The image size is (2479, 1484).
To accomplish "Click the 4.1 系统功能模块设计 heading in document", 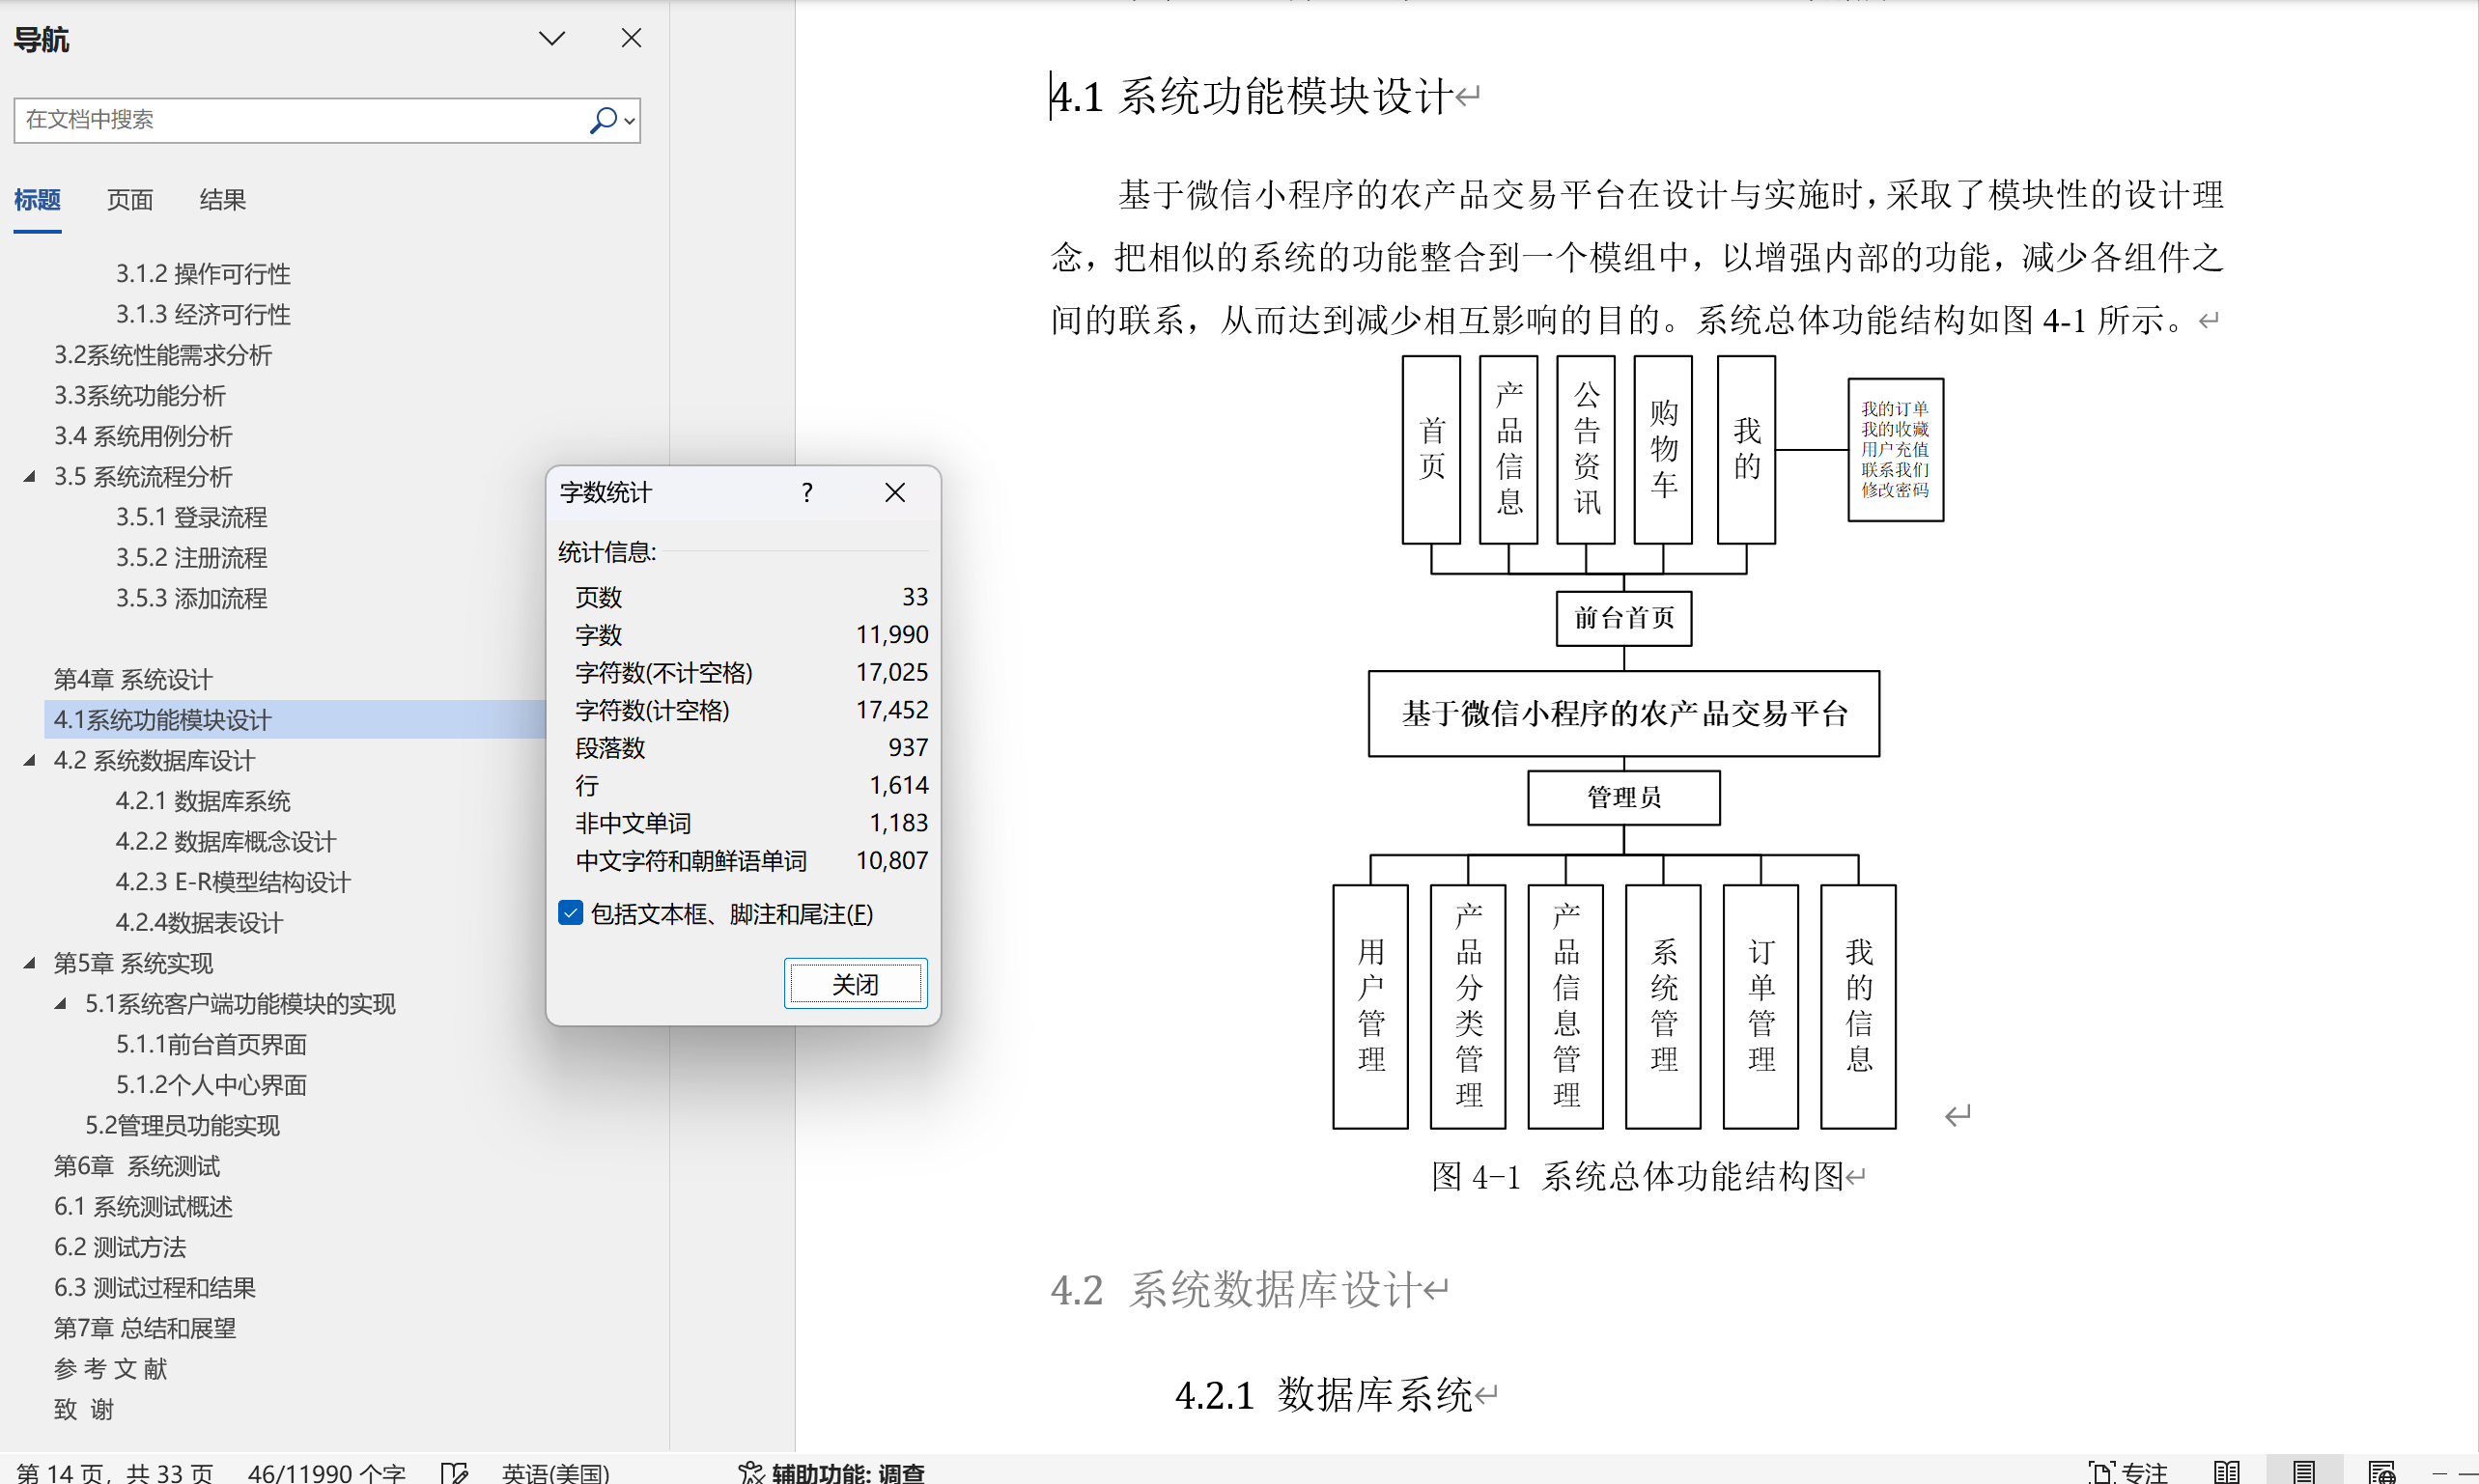I will 1252,97.
